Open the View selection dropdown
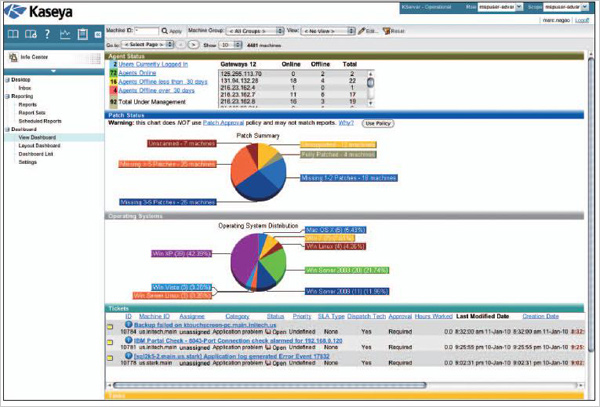 coord(328,31)
